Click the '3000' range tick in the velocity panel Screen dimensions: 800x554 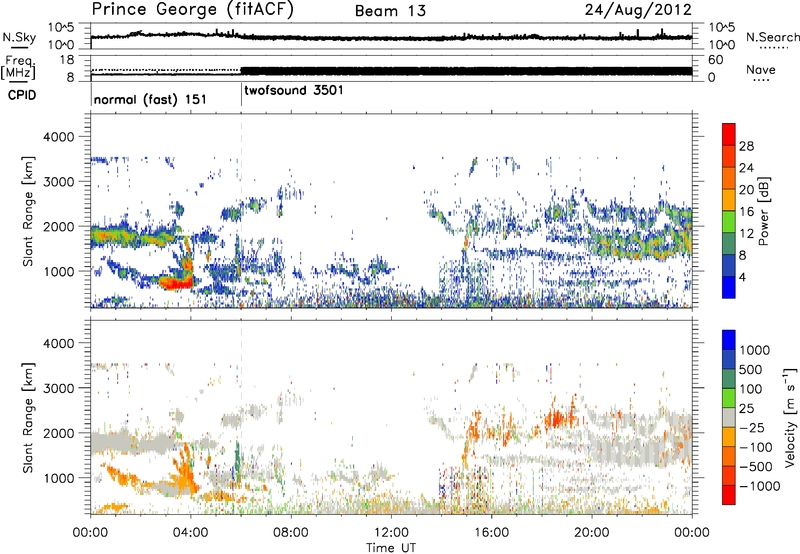pyautogui.click(x=58, y=388)
